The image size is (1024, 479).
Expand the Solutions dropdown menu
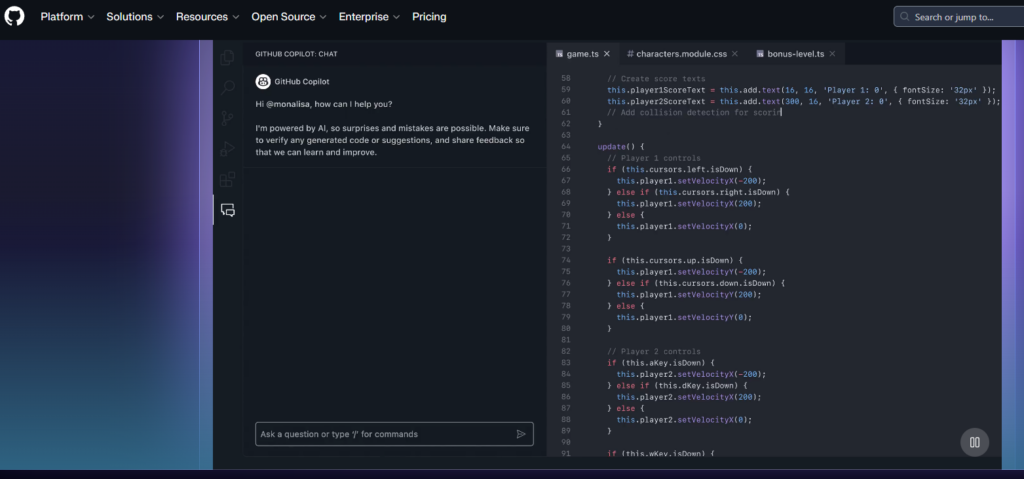click(x=135, y=17)
